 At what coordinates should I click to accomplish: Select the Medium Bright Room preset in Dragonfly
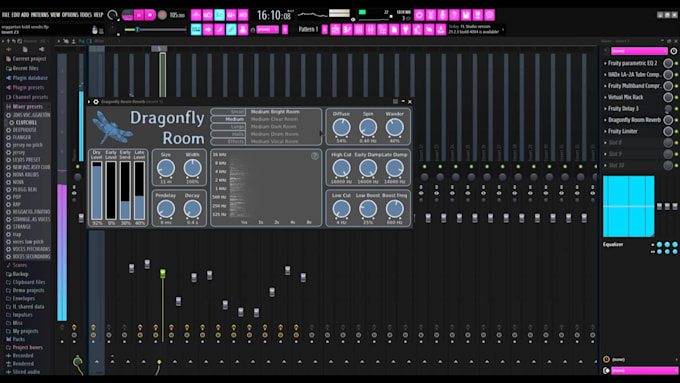click(275, 111)
